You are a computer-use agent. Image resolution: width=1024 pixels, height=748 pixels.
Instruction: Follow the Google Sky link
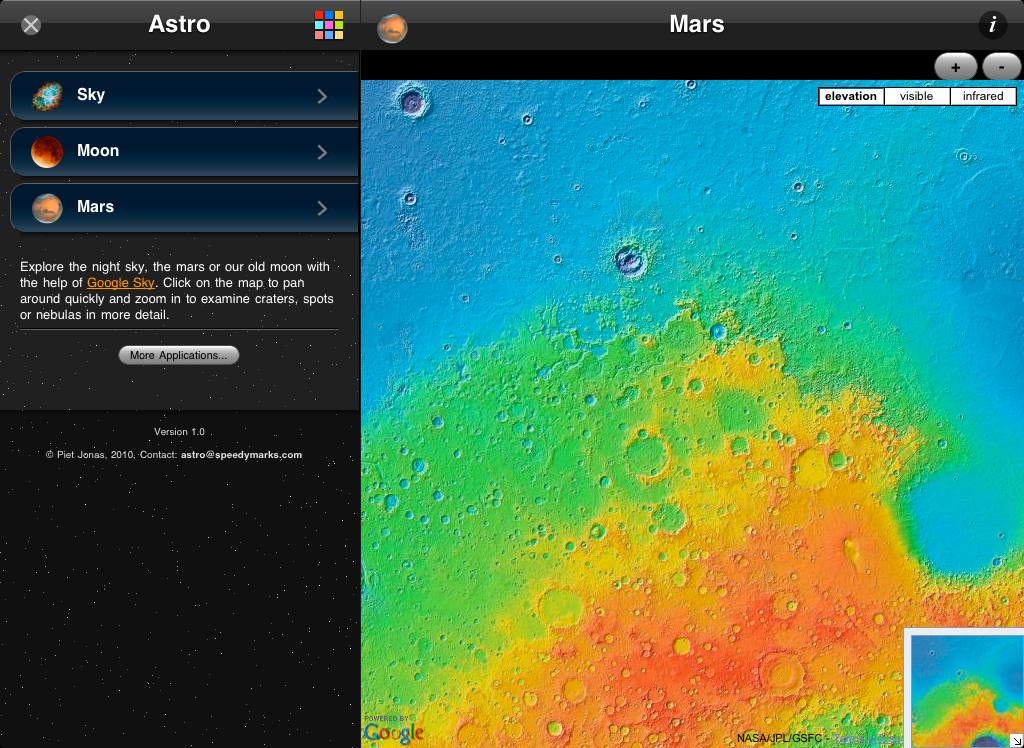tap(121, 283)
